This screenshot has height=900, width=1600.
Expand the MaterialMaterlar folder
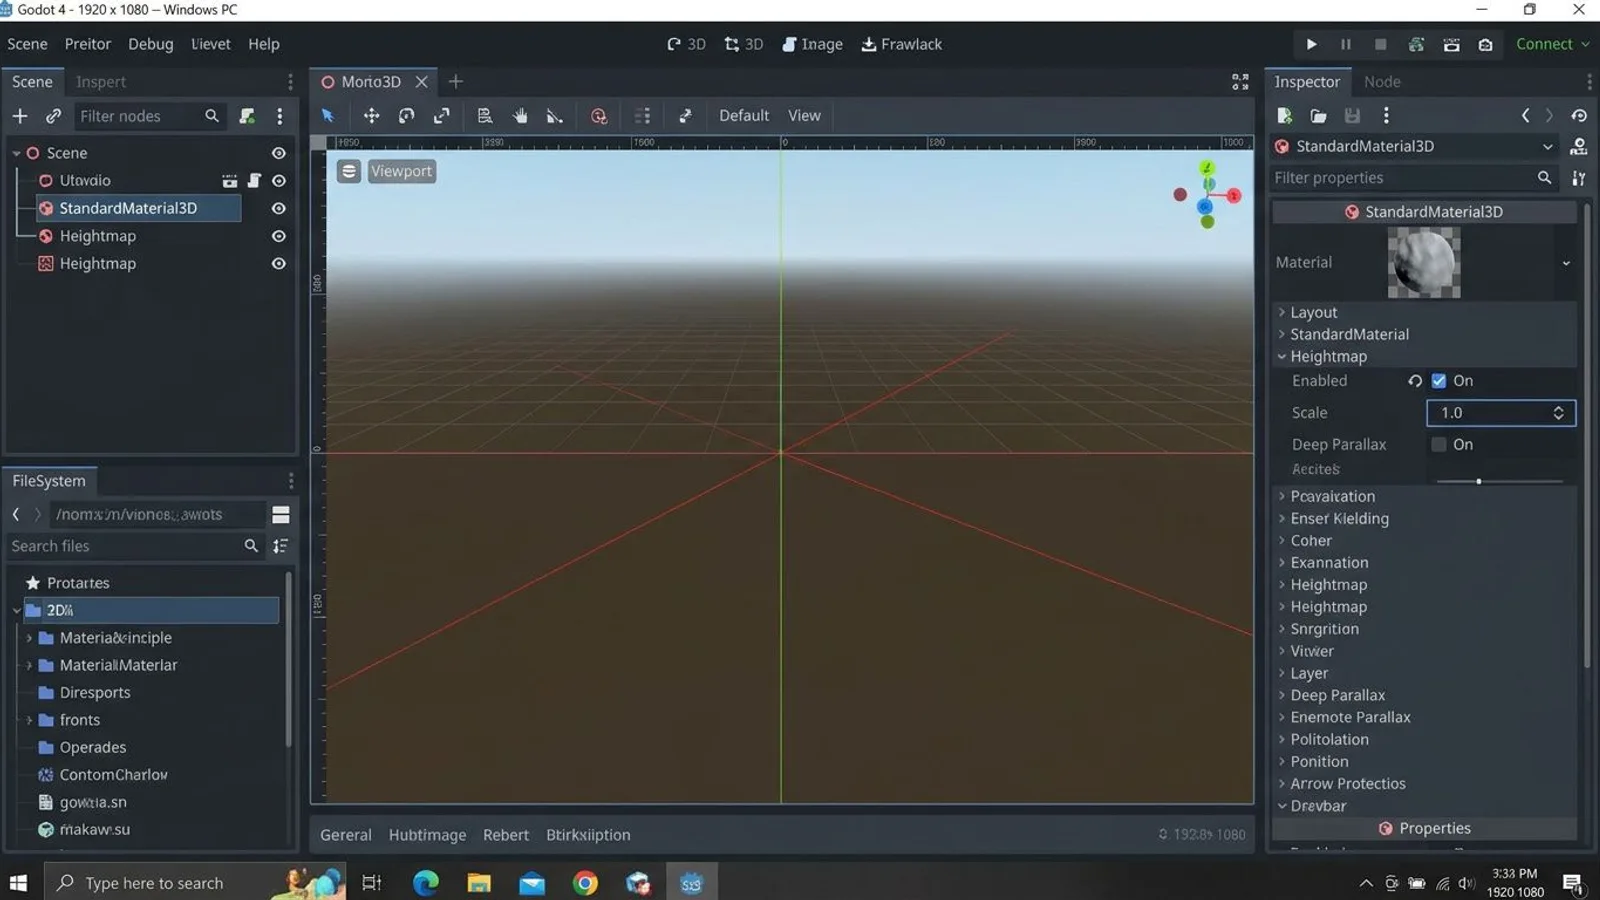tap(30, 665)
